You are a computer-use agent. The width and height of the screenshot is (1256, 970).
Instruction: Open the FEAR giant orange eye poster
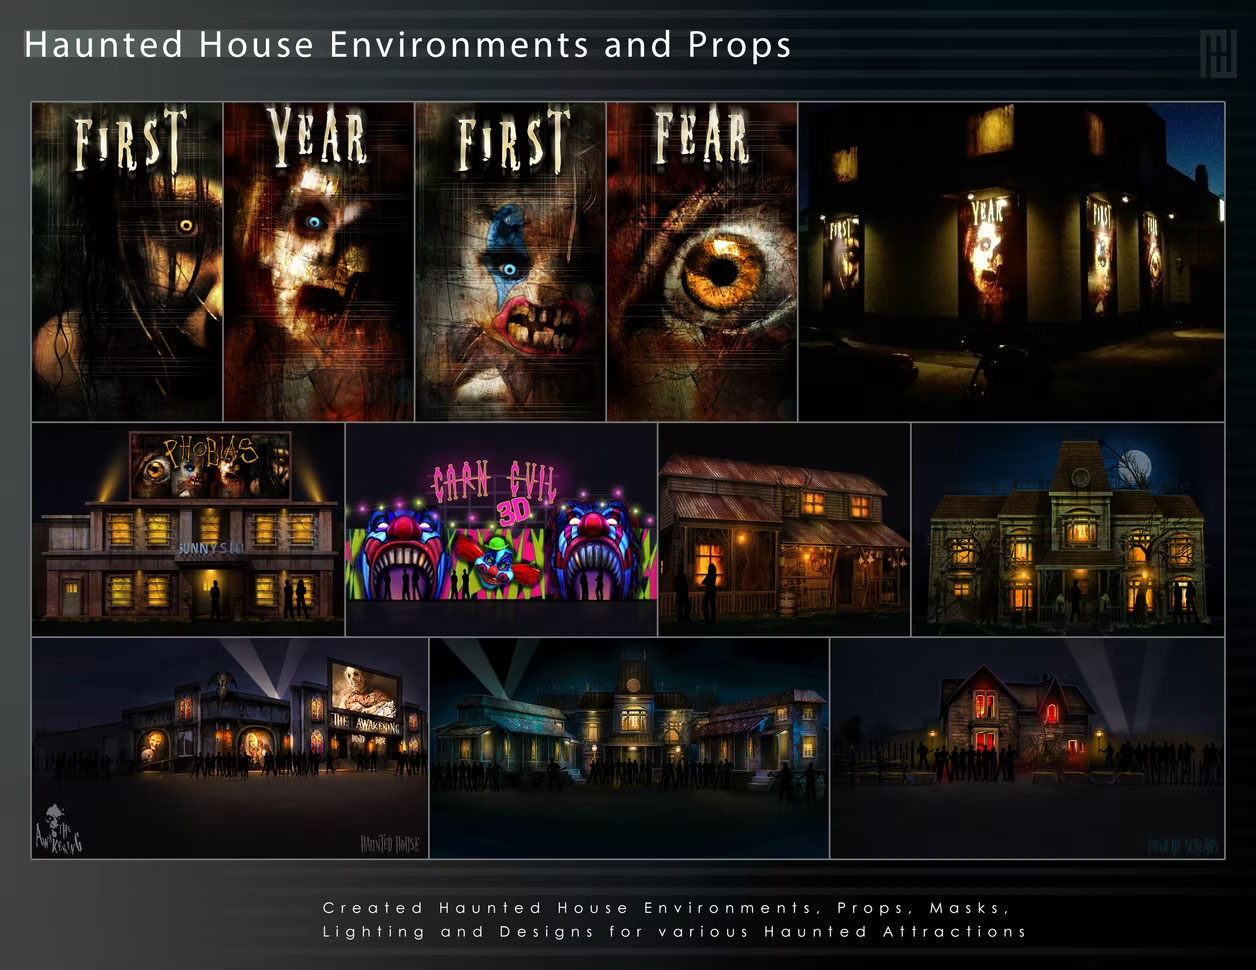pos(702,261)
